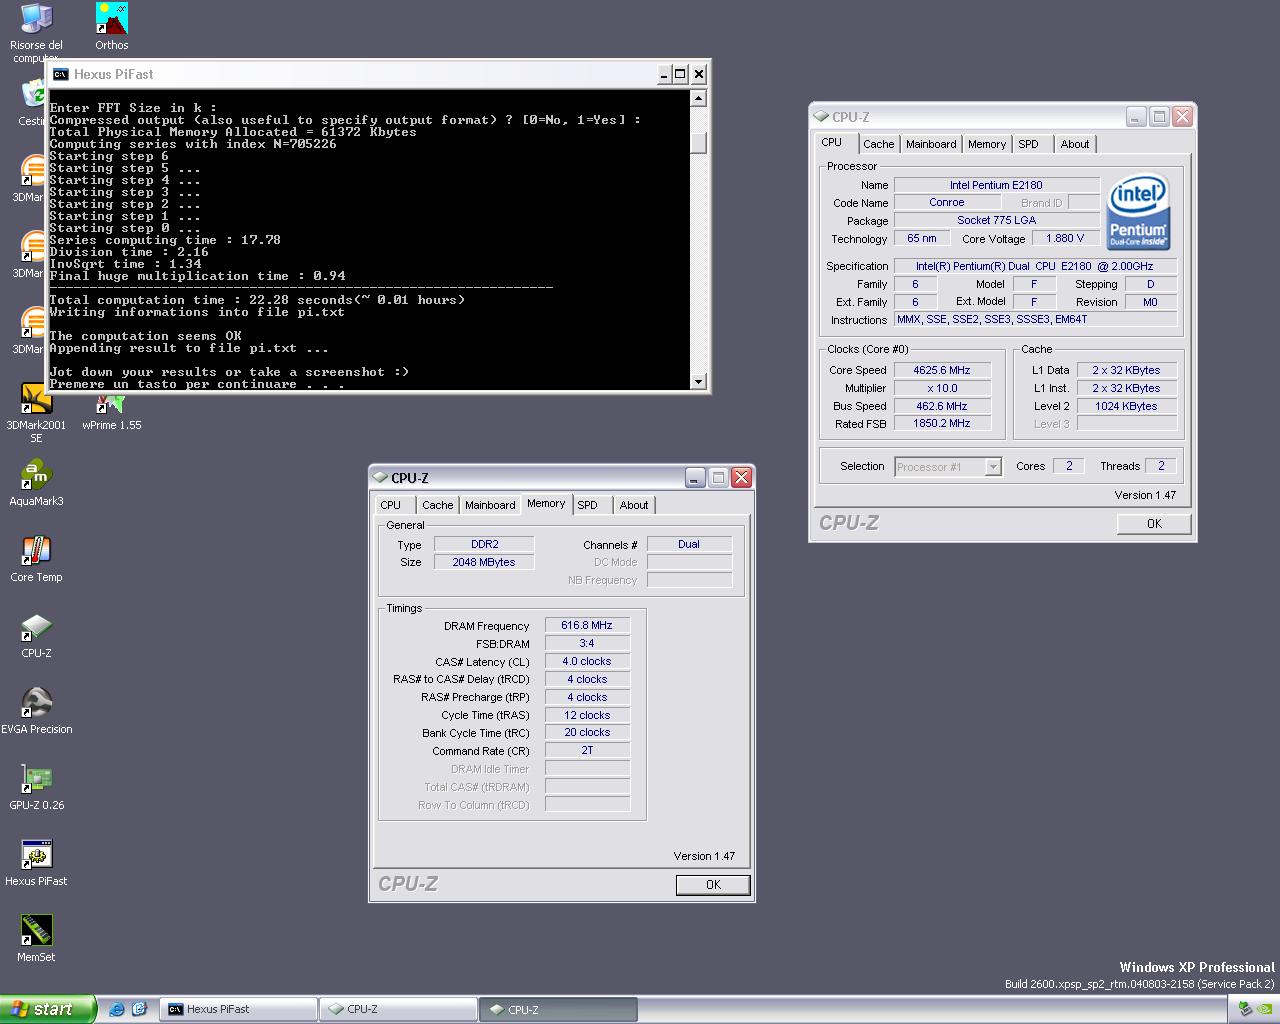Click the Internet Explorer quick launch icon
The height and width of the screenshot is (1024, 1280).
(x=117, y=1009)
